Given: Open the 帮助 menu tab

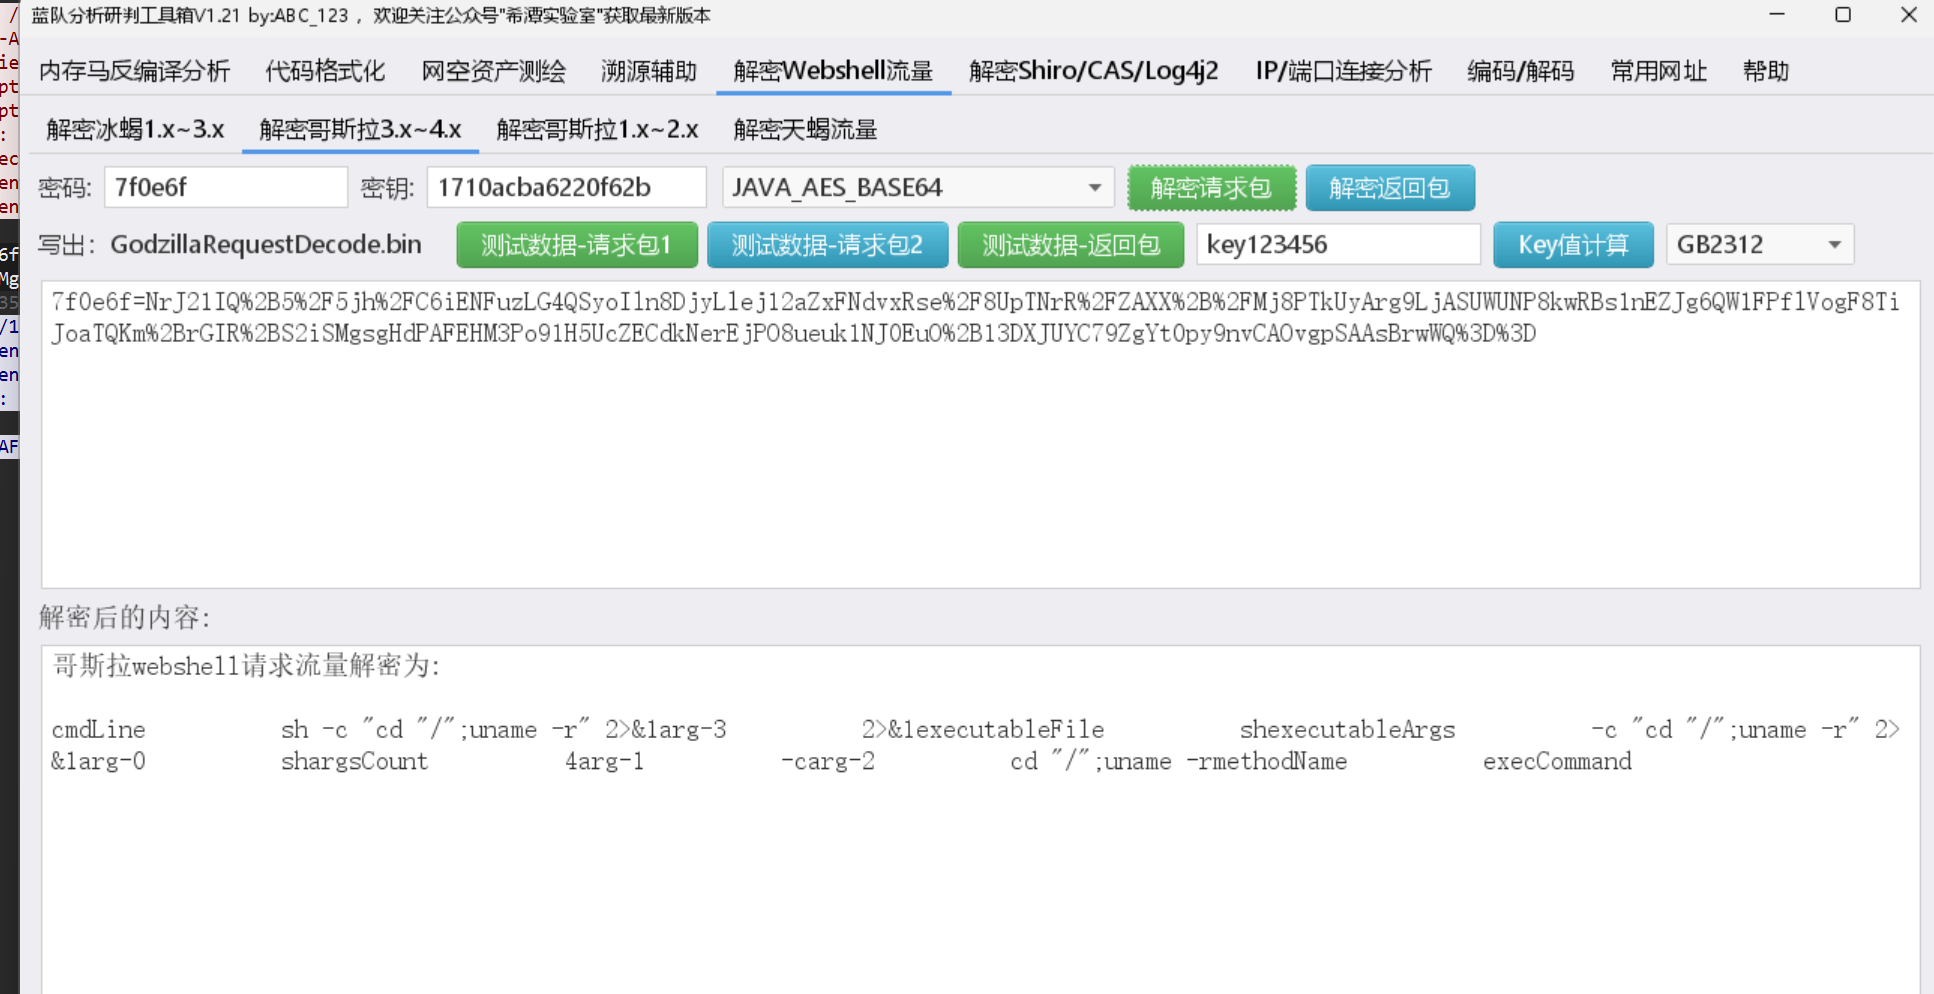Looking at the screenshot, I should pos(1765,71).
